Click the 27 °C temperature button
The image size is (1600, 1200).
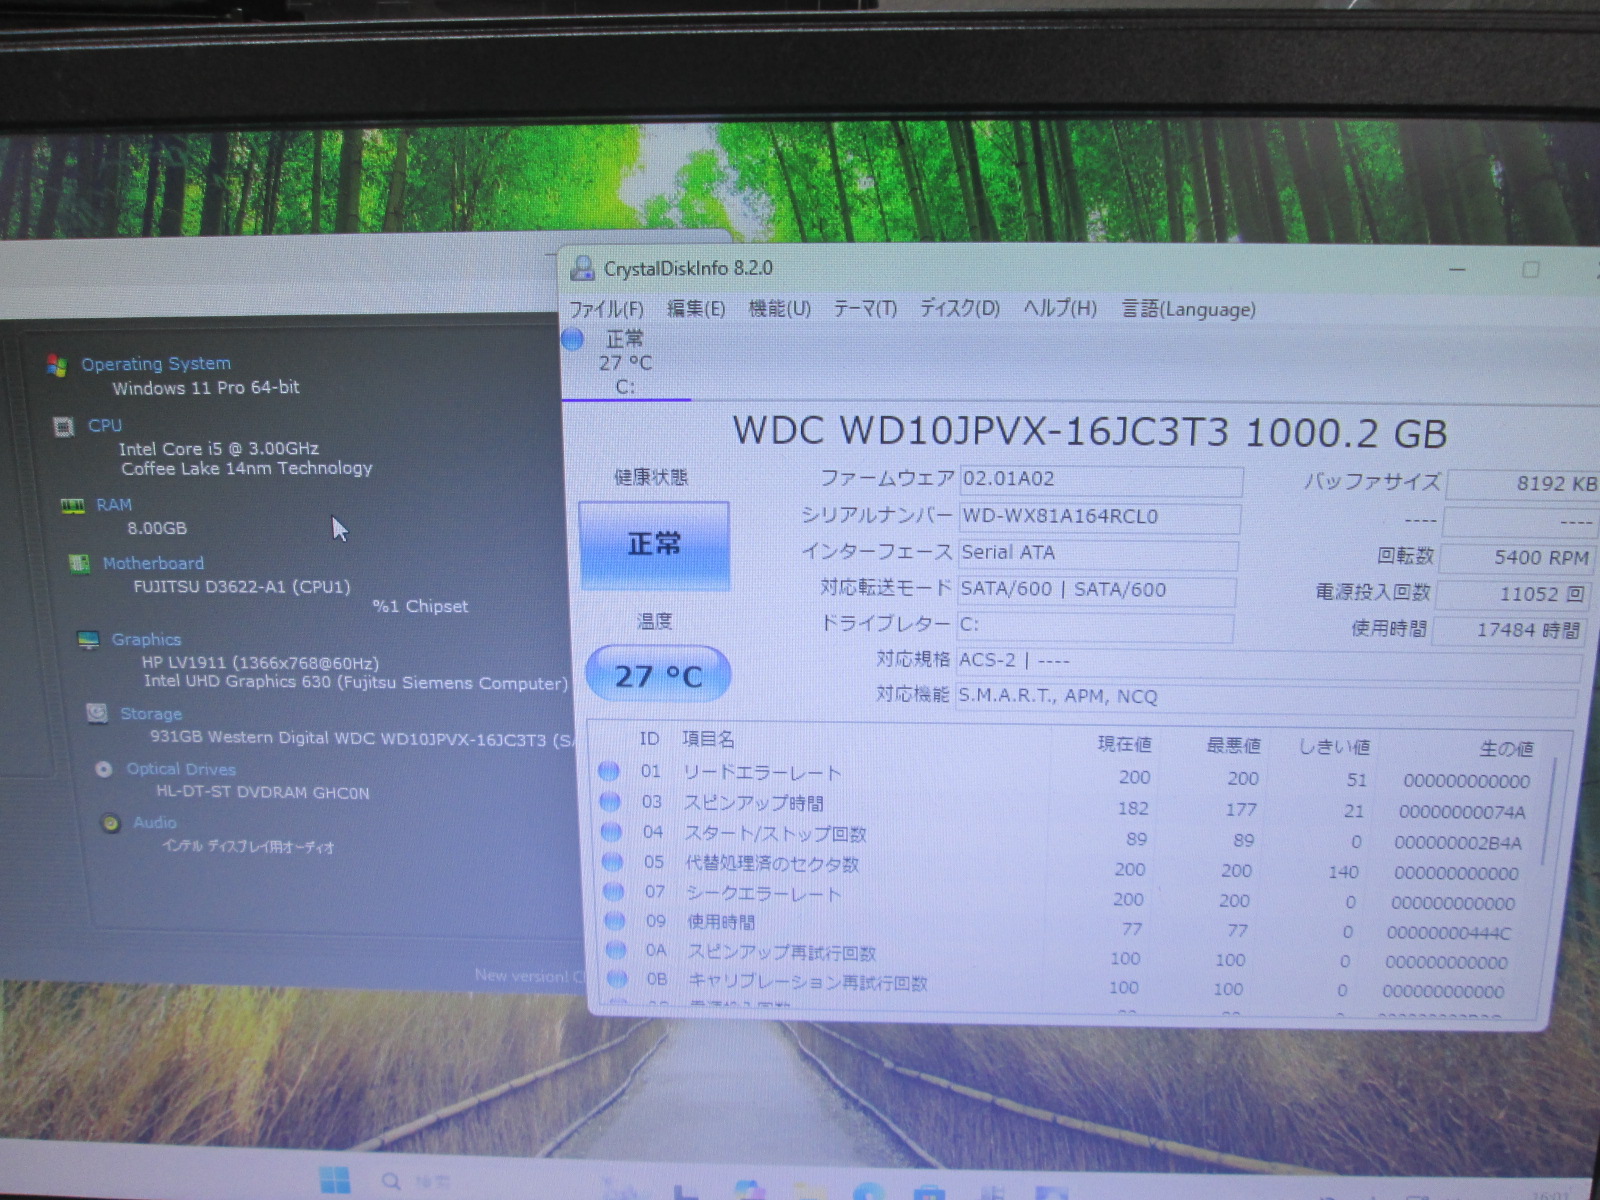658,676
